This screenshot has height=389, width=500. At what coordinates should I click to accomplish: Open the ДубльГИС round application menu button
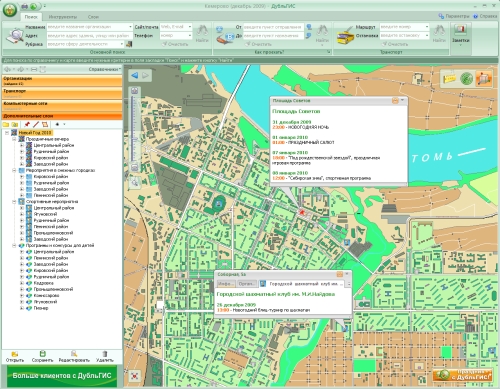tap(10, 10)
